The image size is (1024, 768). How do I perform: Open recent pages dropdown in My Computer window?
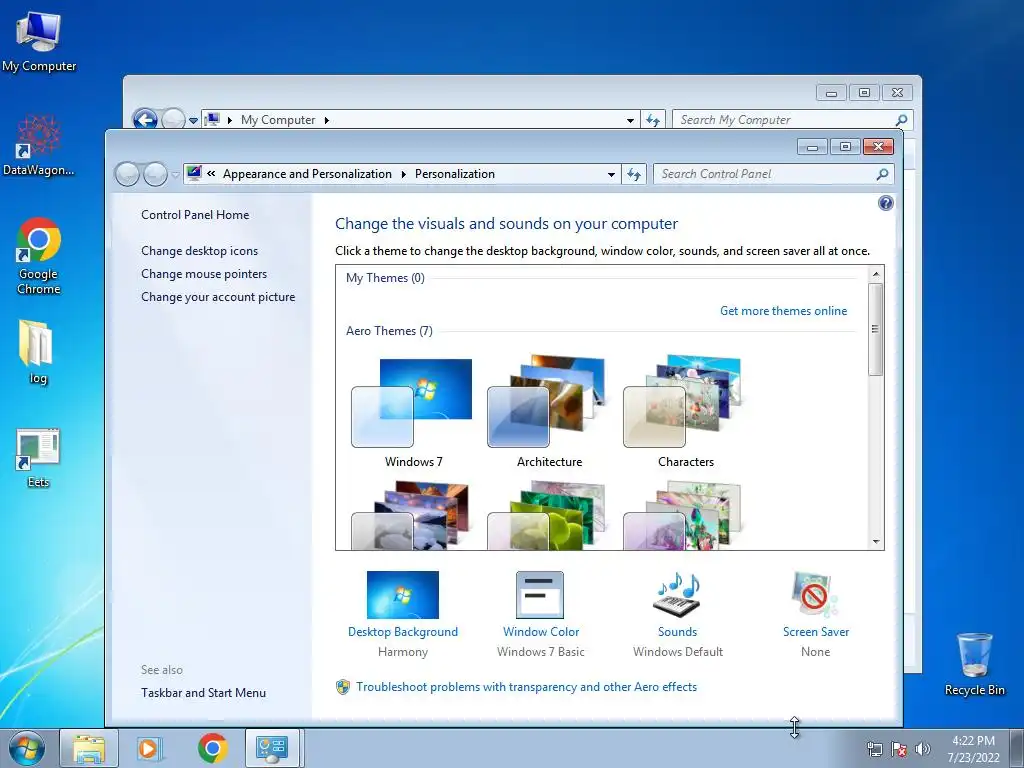[193, 120]
